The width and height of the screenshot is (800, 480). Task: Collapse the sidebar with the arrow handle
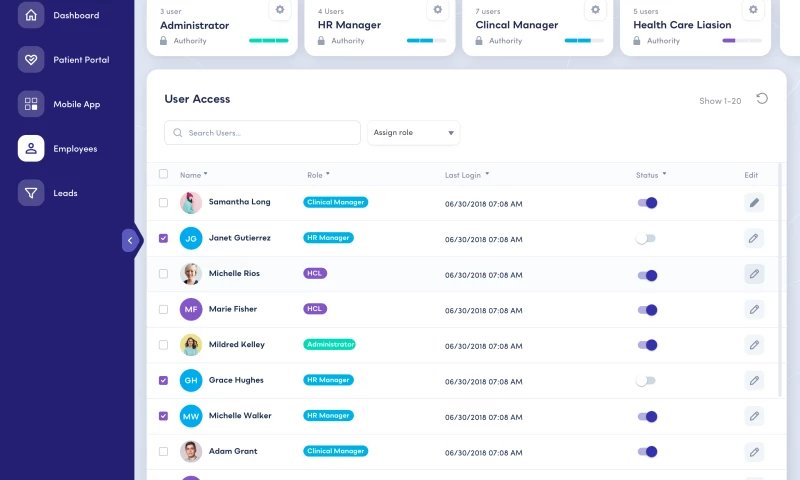click(130, 240)
